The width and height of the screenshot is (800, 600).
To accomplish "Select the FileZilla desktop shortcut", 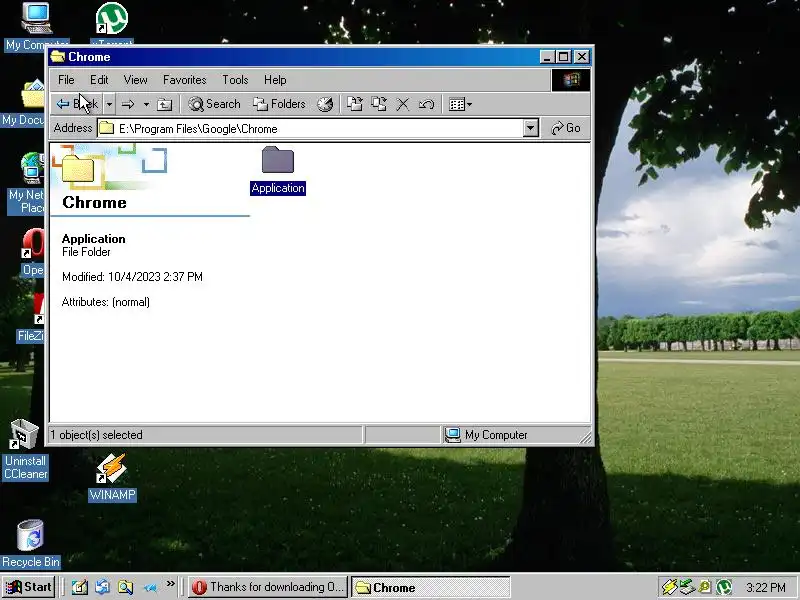I will pyautogui.click(x=31, y=318).
